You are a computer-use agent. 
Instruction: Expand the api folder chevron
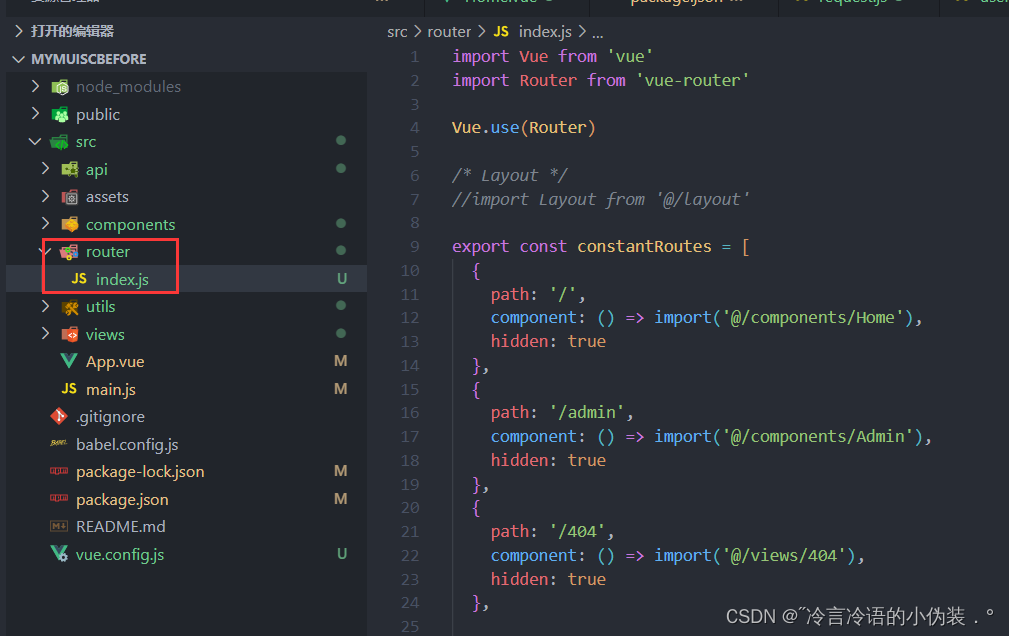45,169
